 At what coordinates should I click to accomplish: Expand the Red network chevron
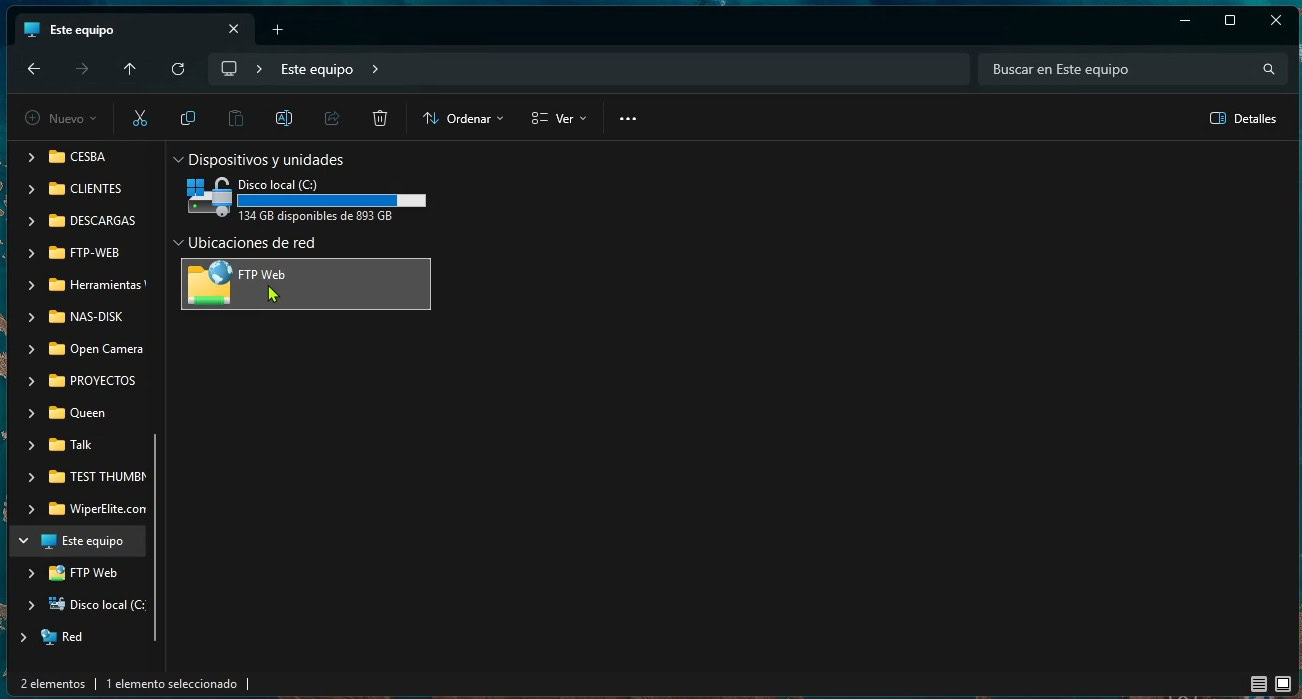pyautogui.click(x=23, y=637)
